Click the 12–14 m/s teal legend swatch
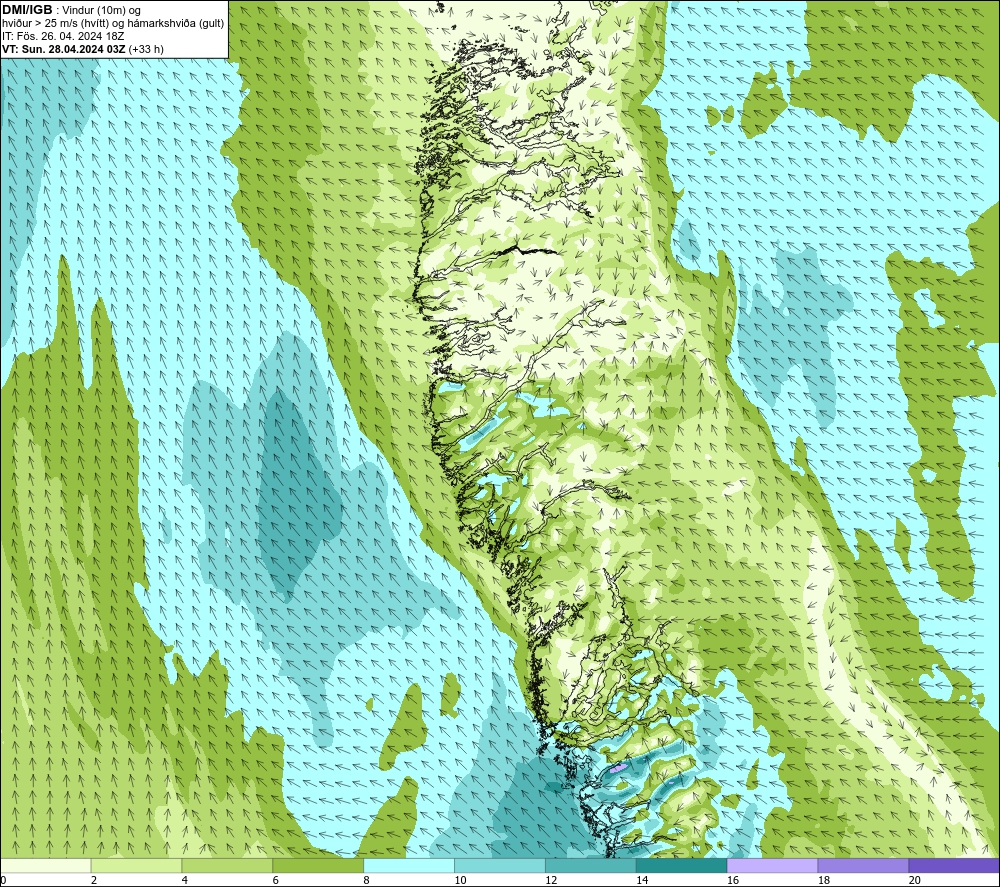This screenshot has height=887, width=1000. (591, 865)
